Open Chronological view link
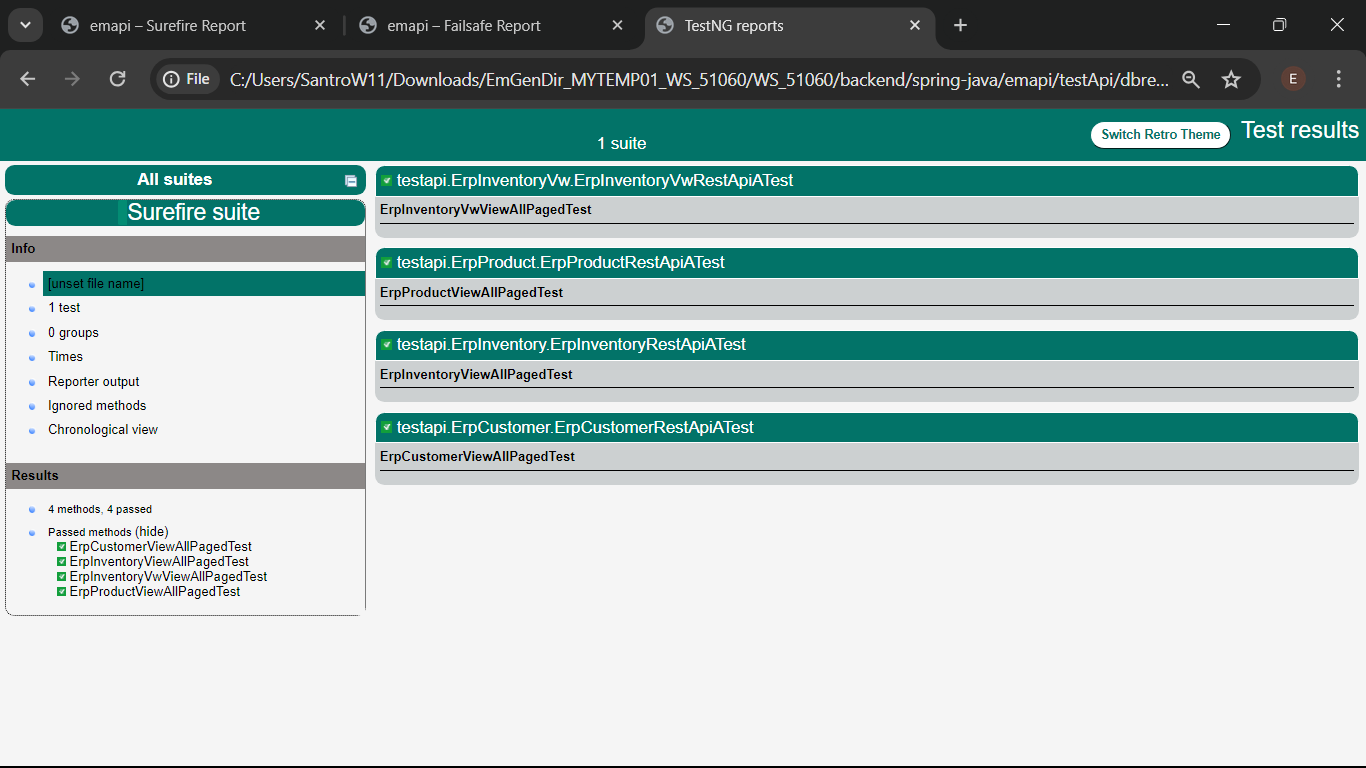 coord(103,430)
